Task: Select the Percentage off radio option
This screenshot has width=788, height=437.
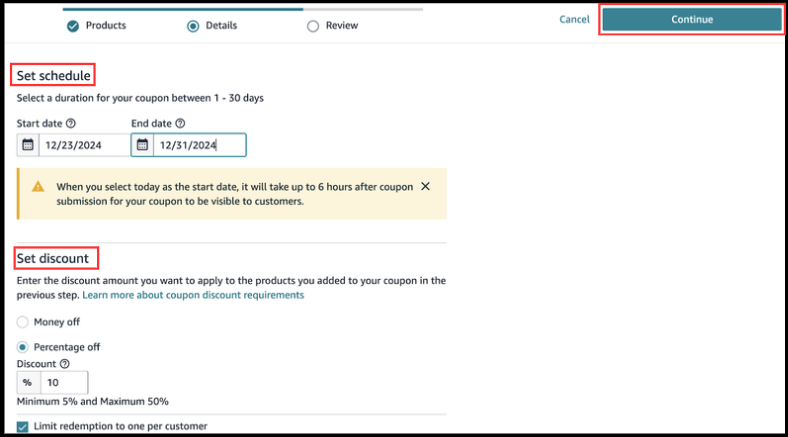Action: [x=23, y=347]
